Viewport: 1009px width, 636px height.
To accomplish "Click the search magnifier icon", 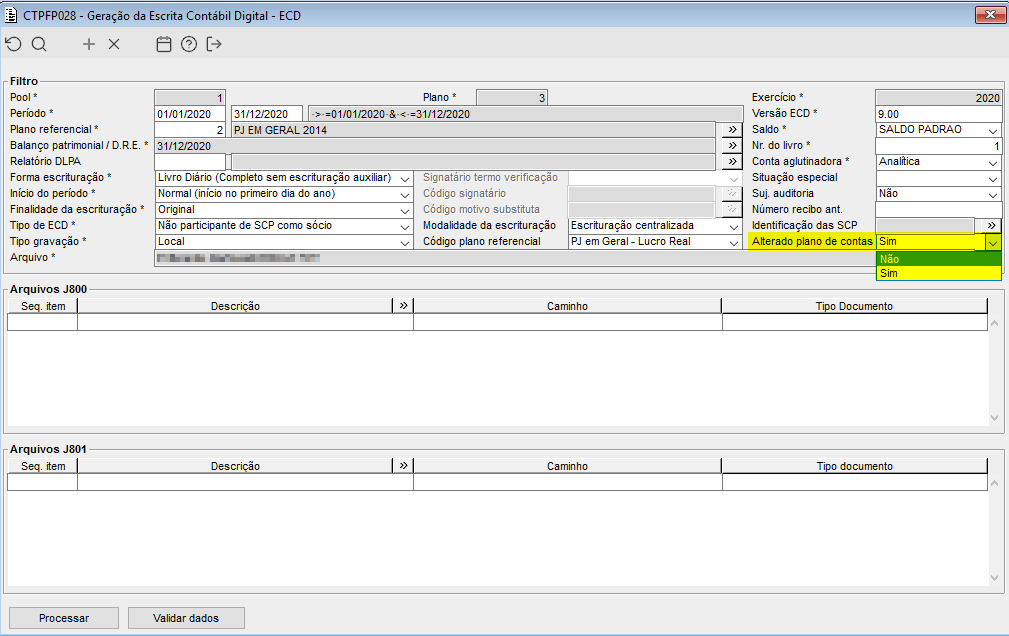I will tap(39, 44).
